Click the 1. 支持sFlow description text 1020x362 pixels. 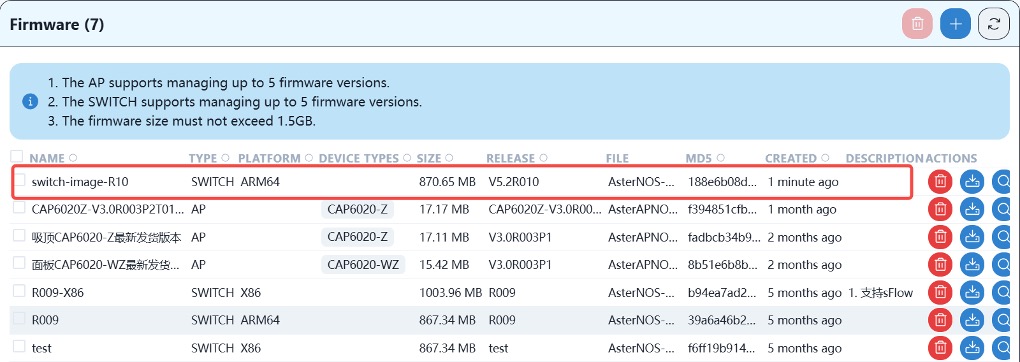coord(881,293)
